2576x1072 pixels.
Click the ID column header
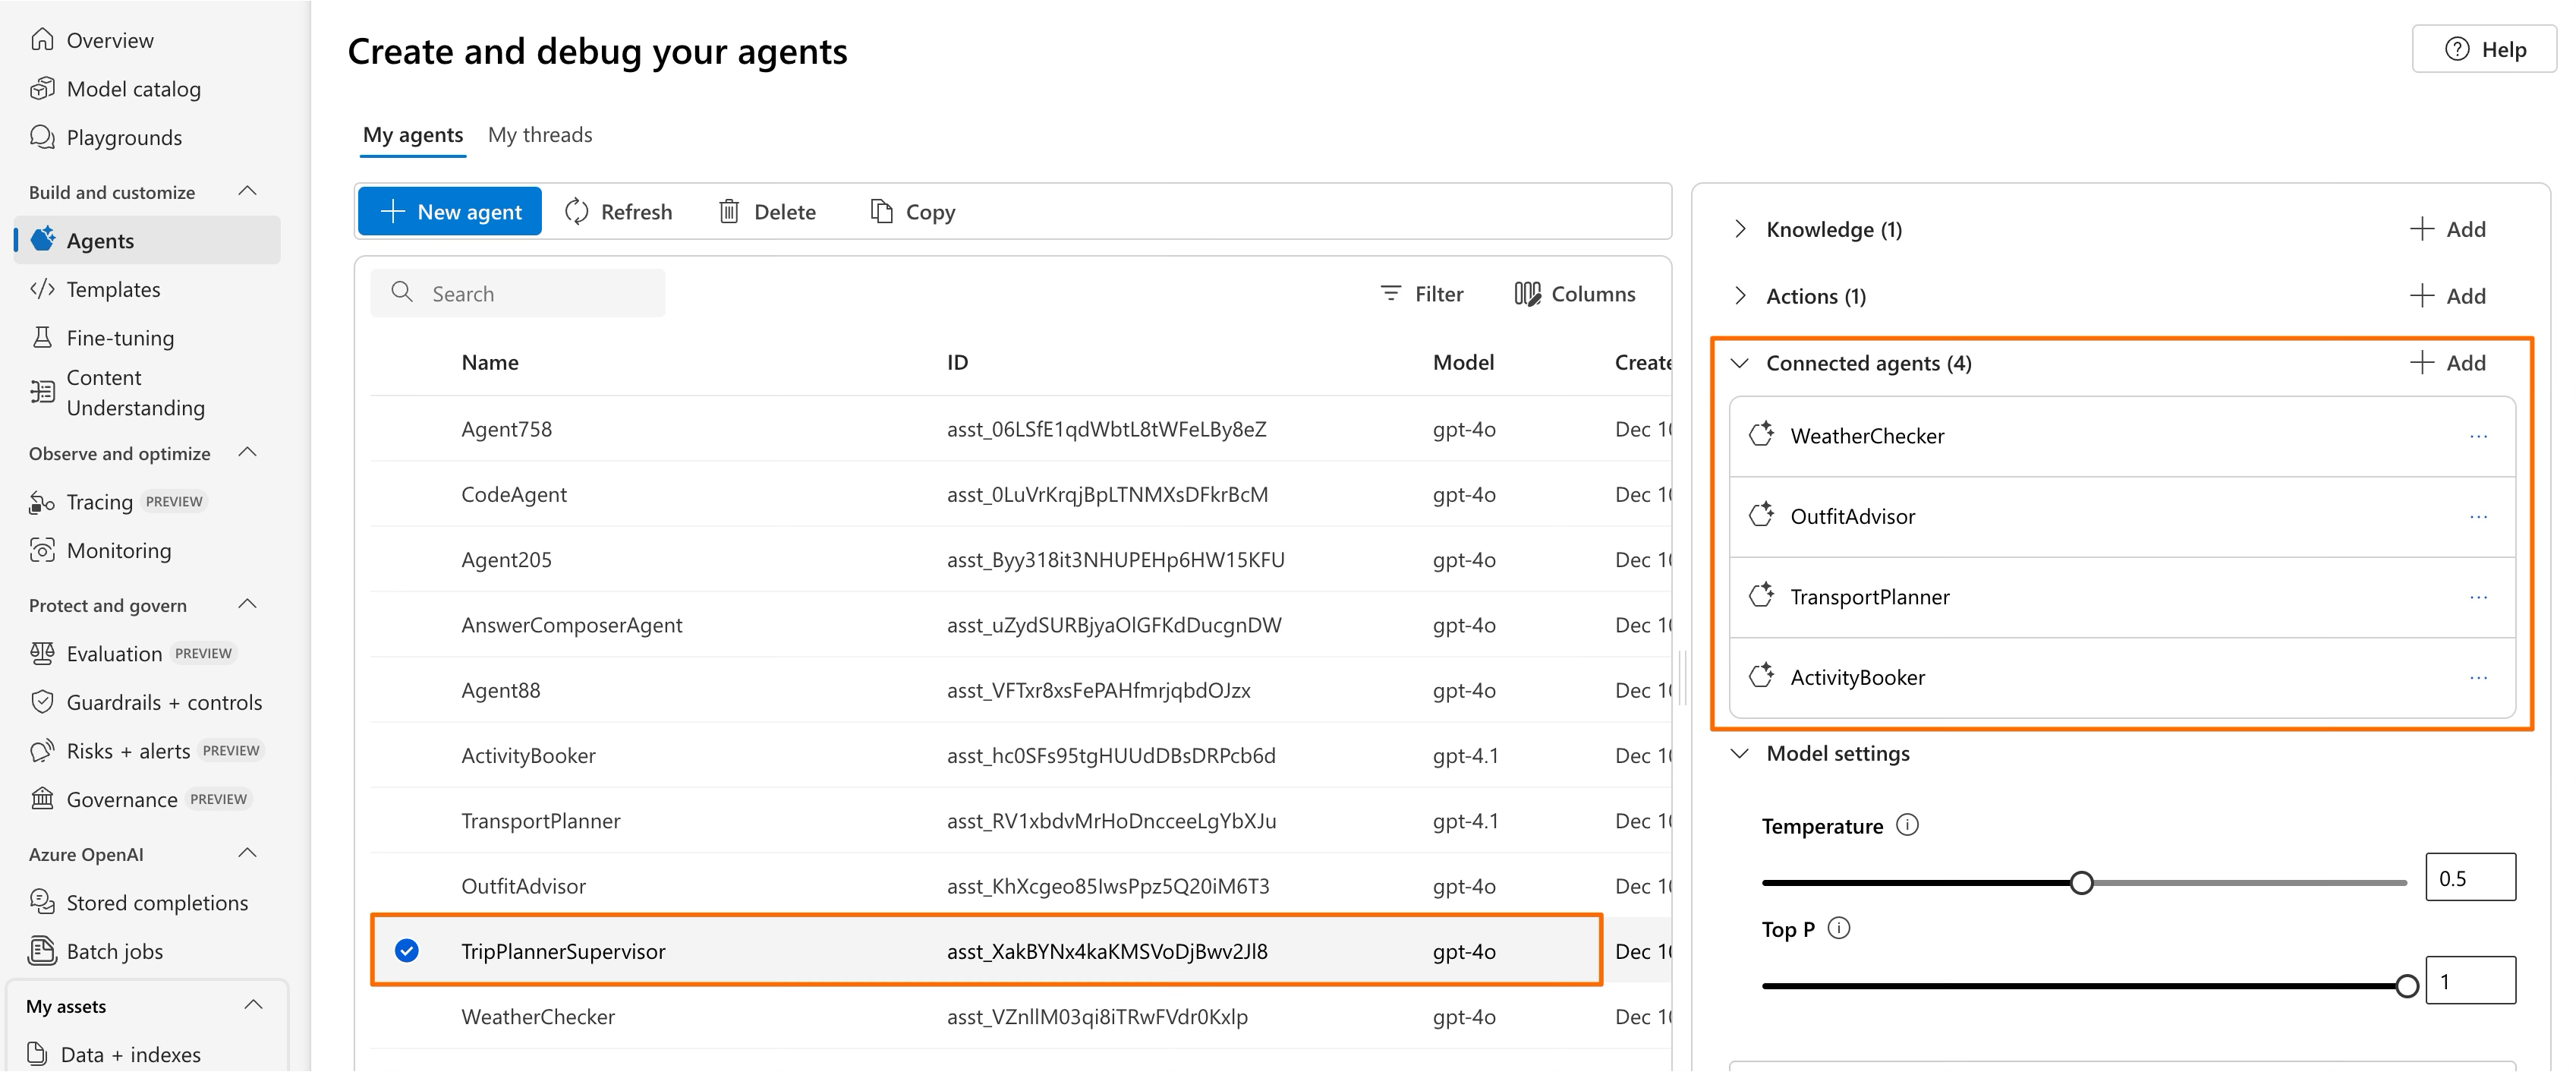click(x=957, y=362)
